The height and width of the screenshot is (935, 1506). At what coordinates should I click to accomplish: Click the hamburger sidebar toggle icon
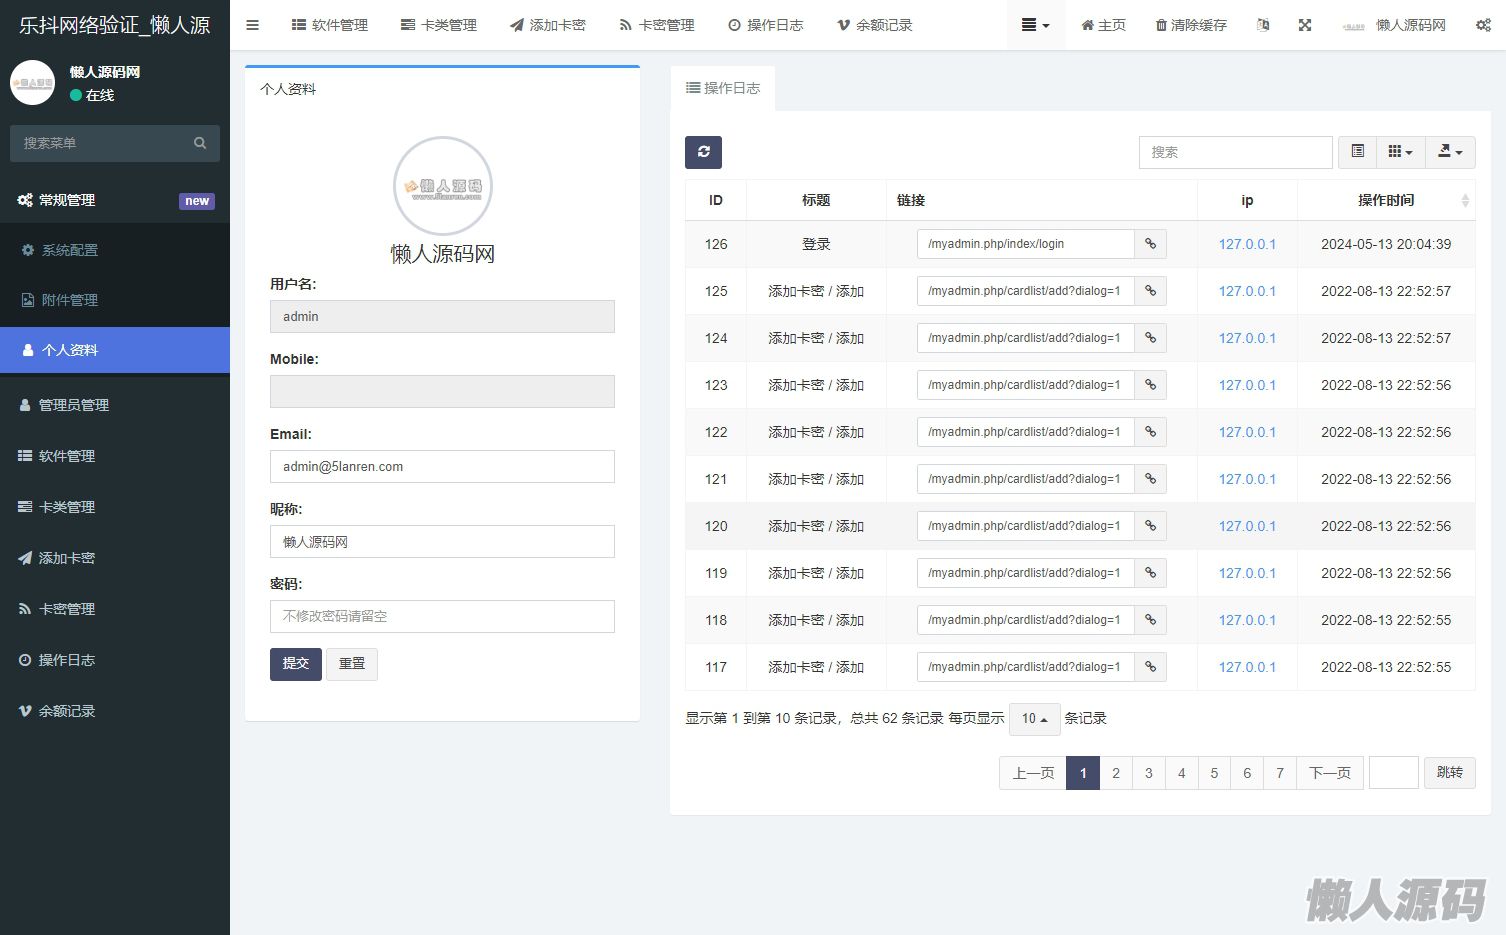[253, 25]
